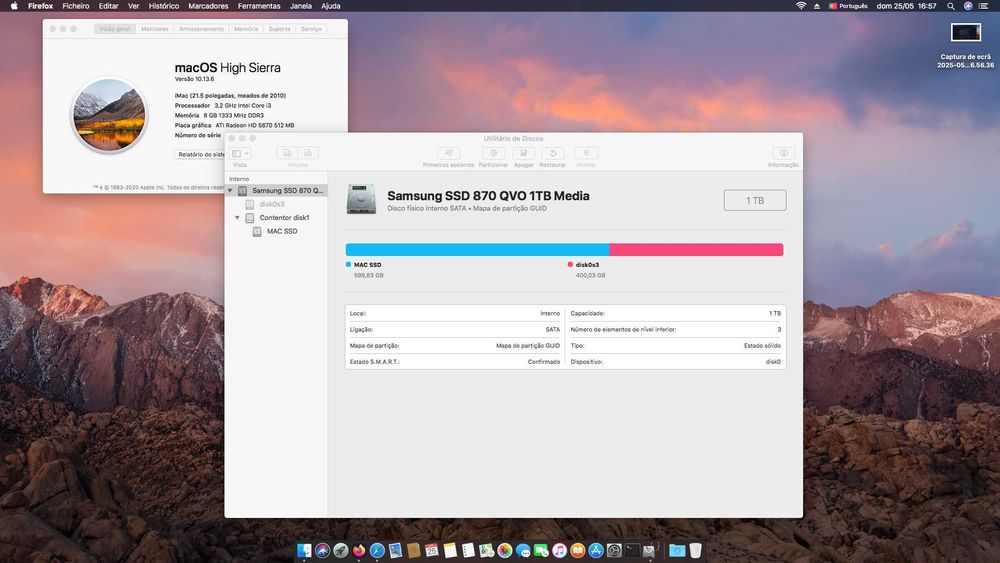Click the Restaurar toolbar icon
1000x563 pixels.
pyautogui.click(x=553, y=153)
